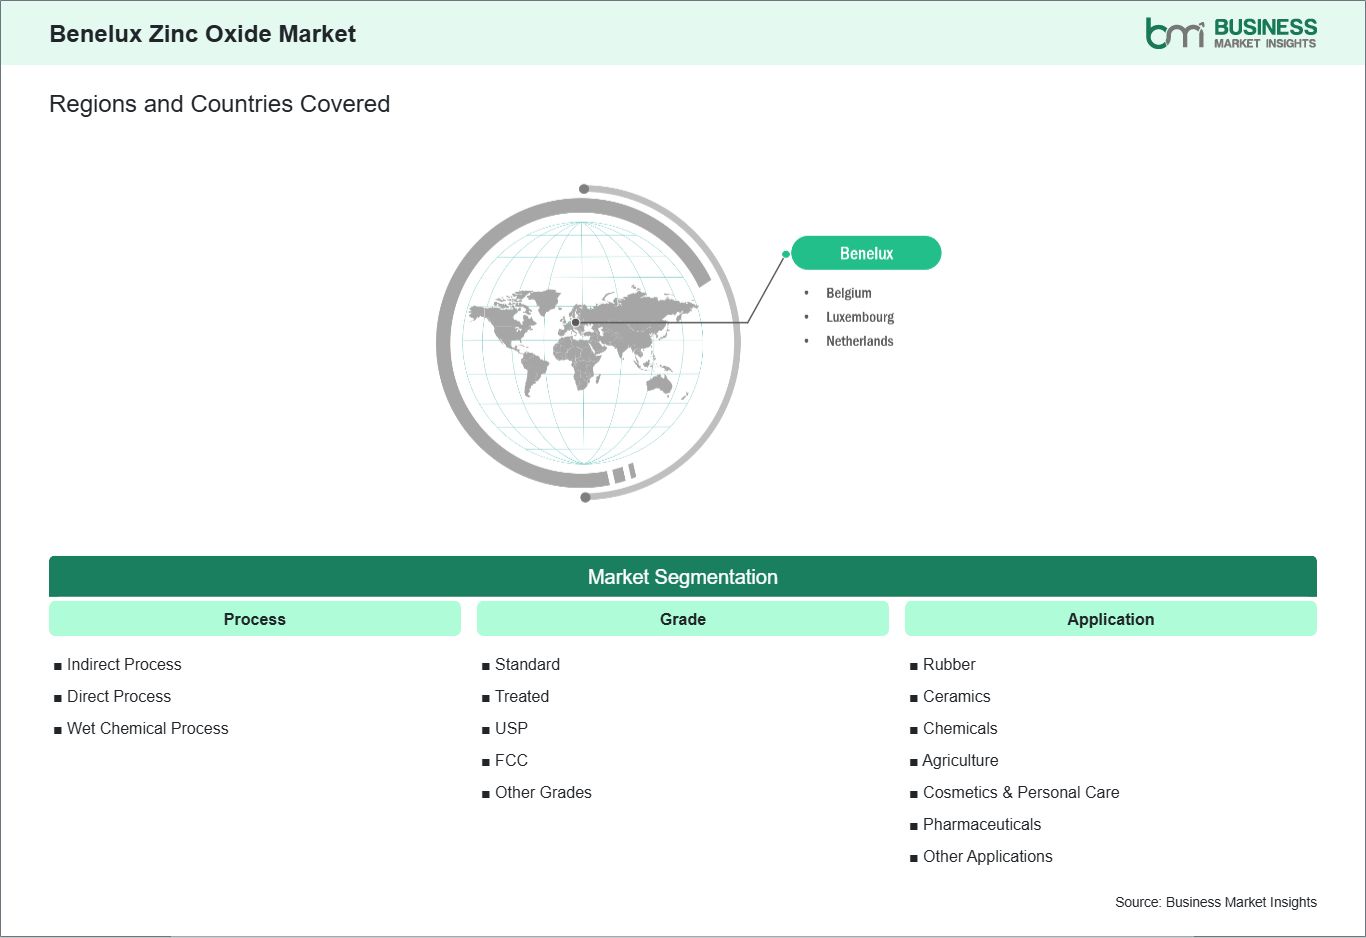1366x938 pixels.
Task: Click 'Regions and Countries Covered' heading
Action: tap(220, 104)
